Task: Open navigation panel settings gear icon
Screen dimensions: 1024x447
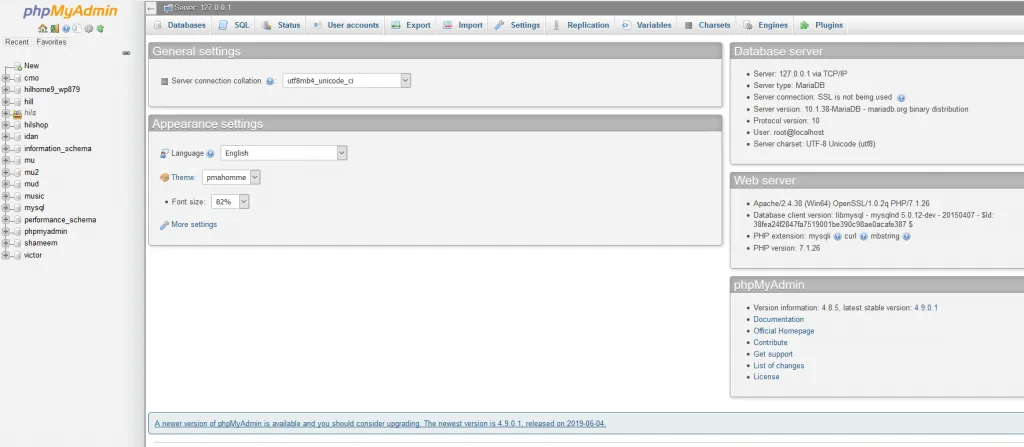Action: click(x=89, y=29)
